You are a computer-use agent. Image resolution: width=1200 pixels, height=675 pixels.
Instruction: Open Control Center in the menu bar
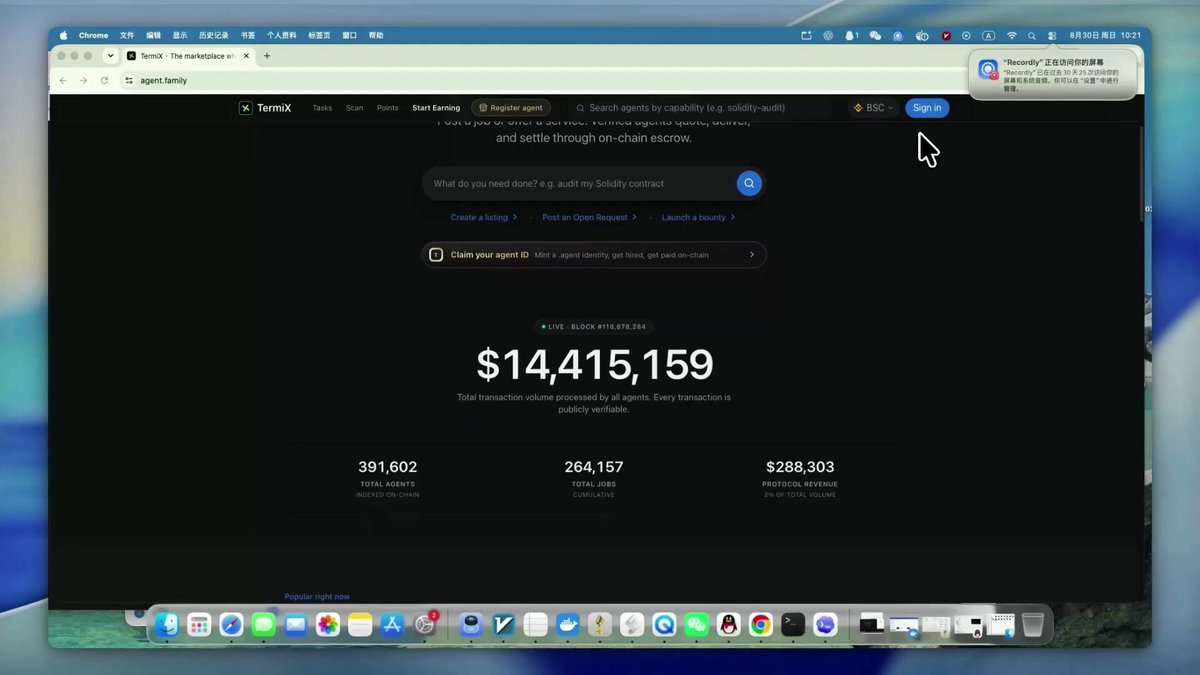point(1052,35)
